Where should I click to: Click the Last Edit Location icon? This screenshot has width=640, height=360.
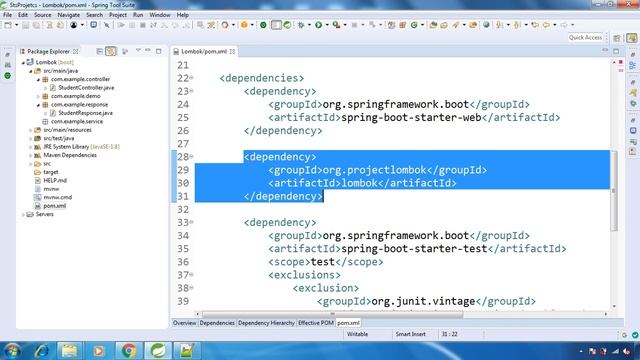click(x=535, y=25)
